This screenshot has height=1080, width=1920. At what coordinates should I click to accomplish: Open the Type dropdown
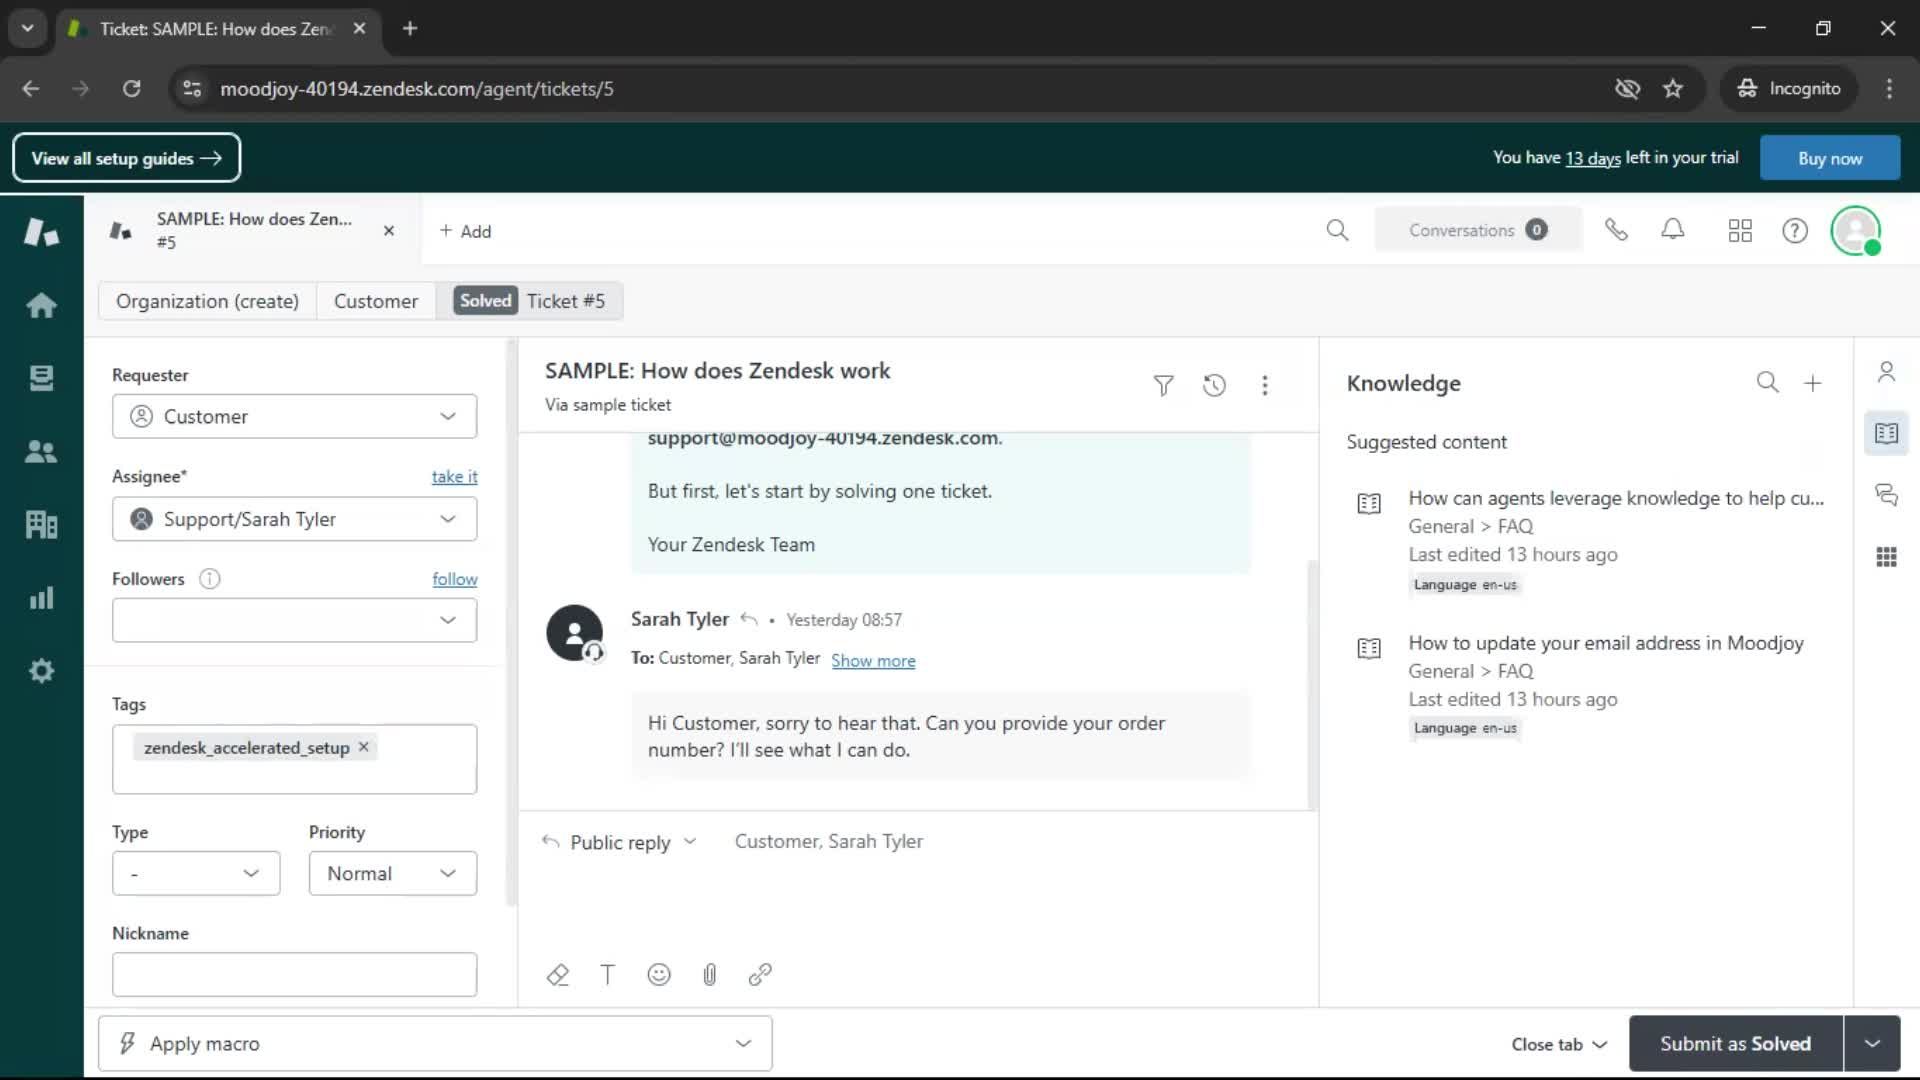pos(196,874)
